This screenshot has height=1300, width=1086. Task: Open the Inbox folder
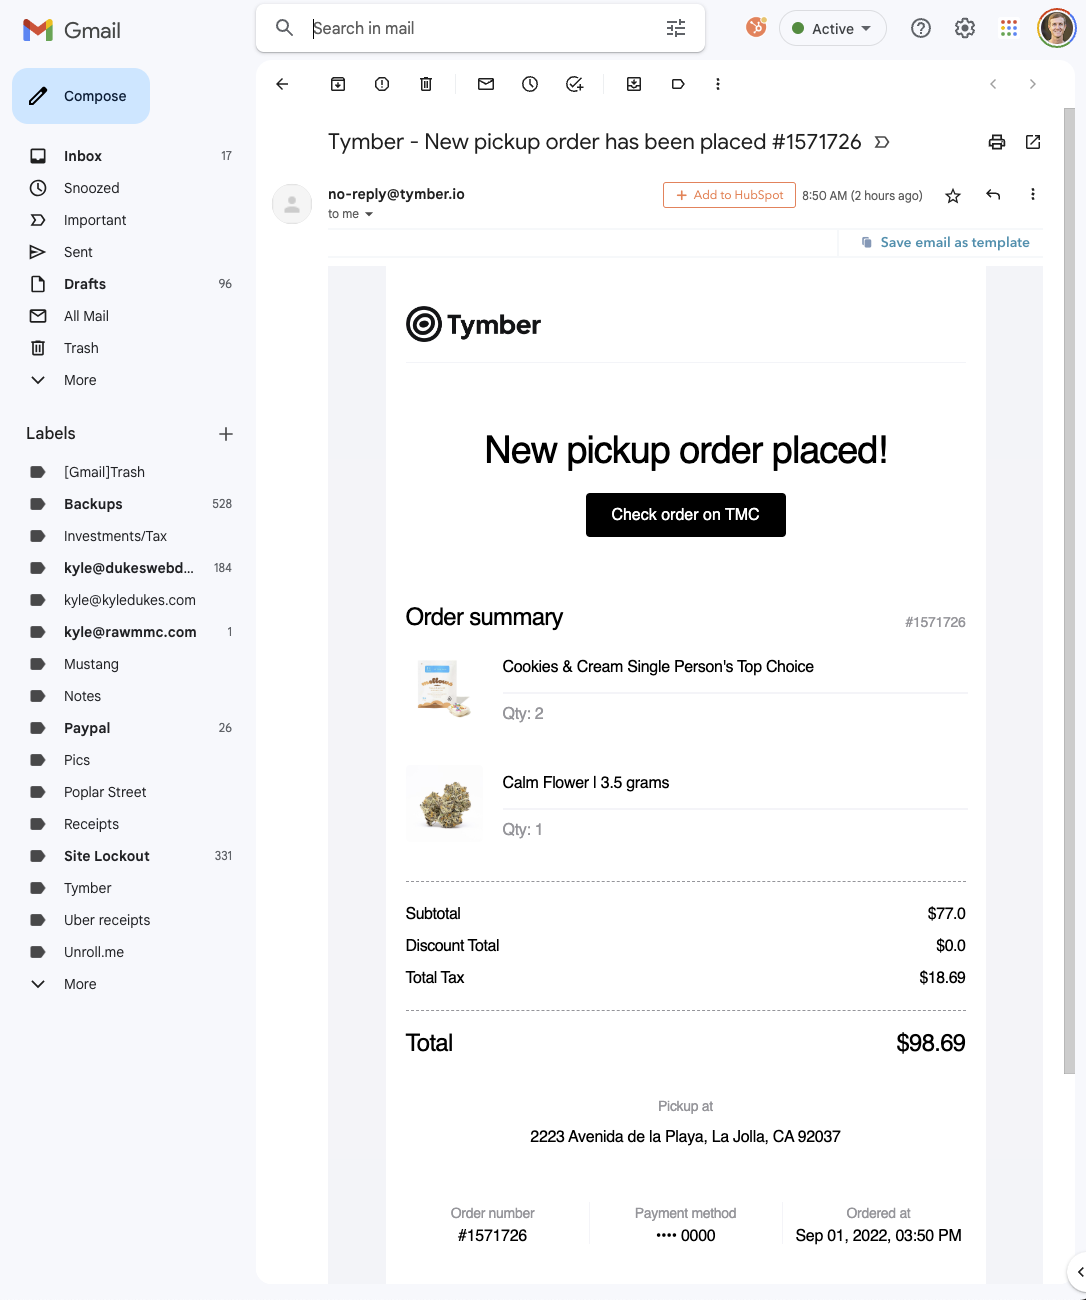point(82,155)
